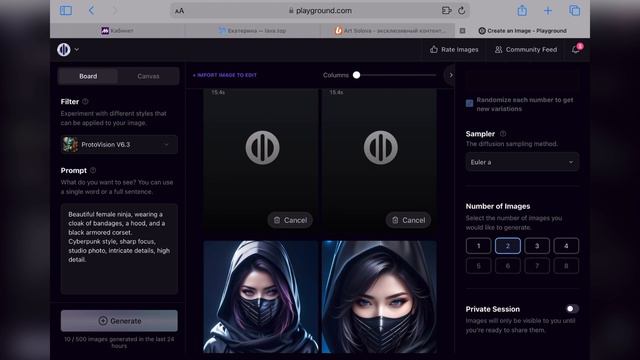The image size is (640, 360).
Task: Set number of images to 5
Action: pyautogui.click(x=478, y=266)
